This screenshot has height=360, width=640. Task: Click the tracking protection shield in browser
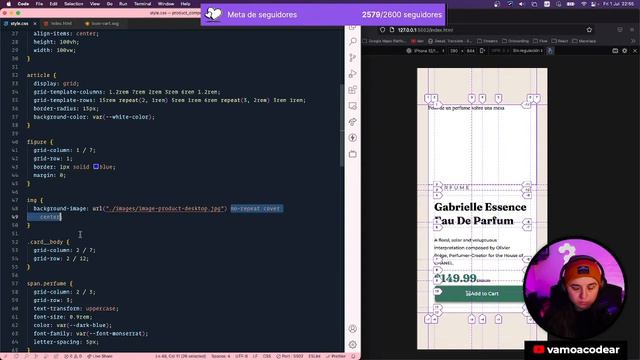pos(382,30)
